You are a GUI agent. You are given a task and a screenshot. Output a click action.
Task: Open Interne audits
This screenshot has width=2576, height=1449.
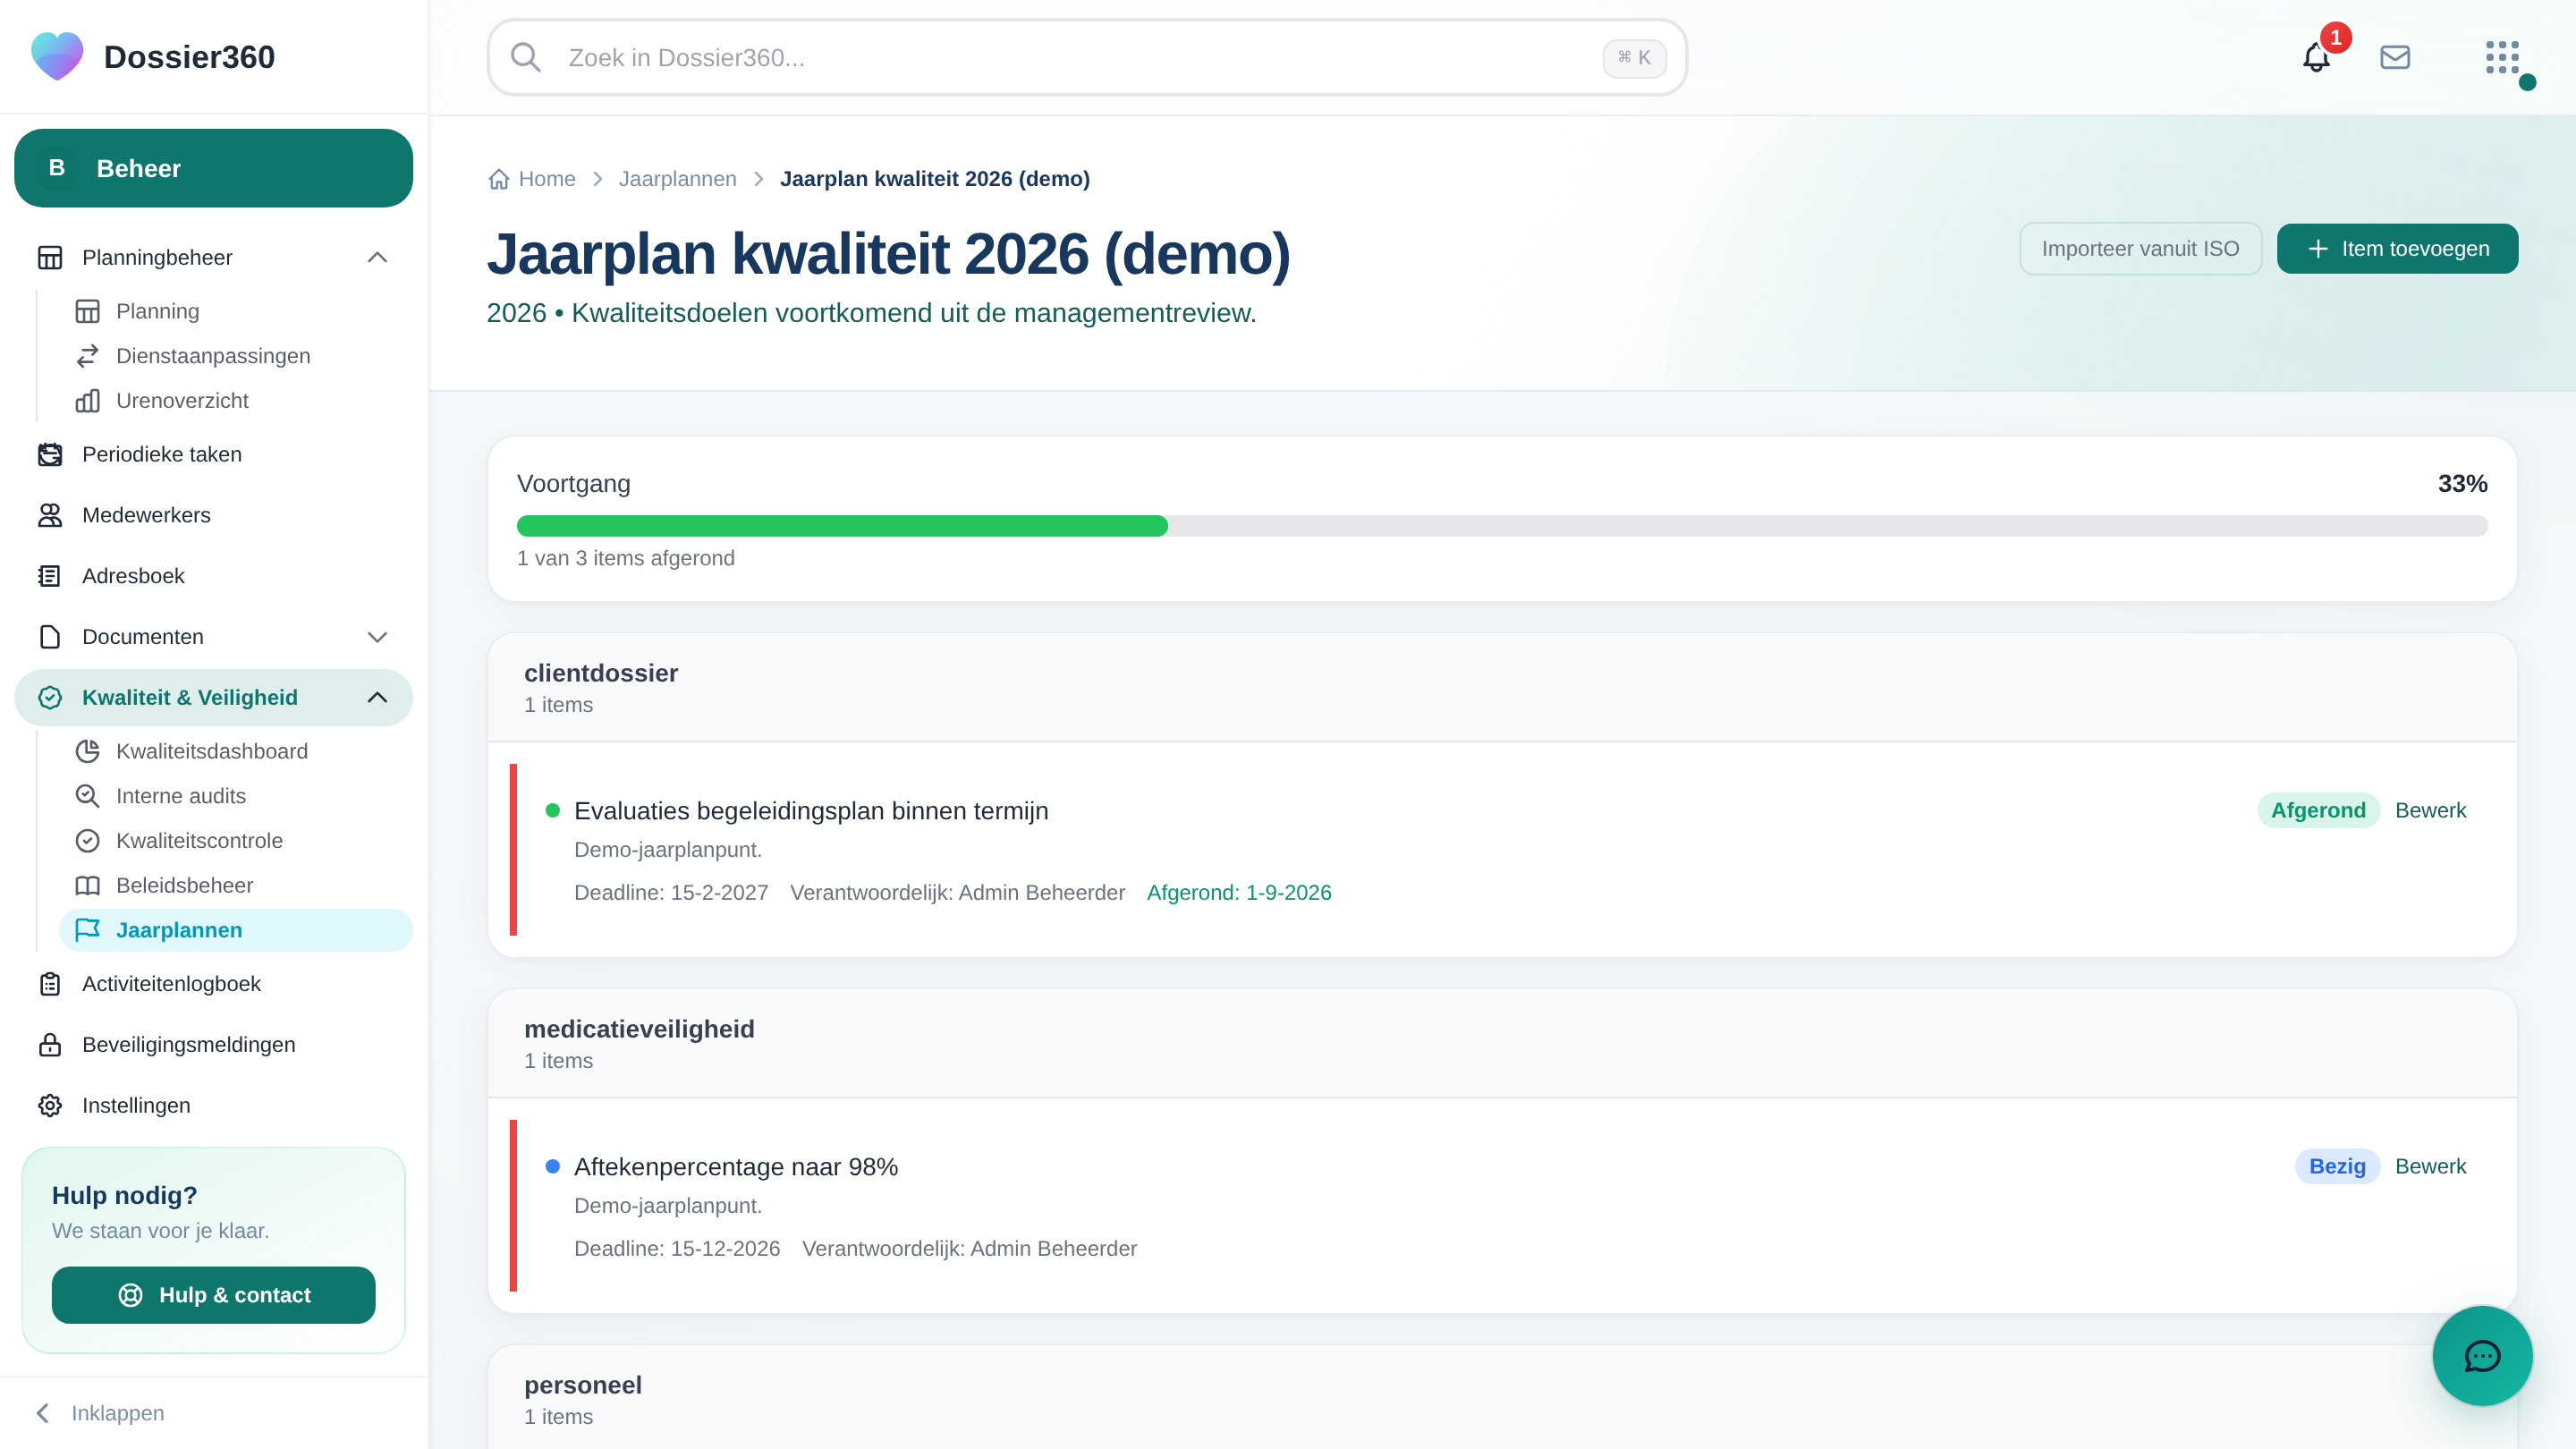[235, 796]
